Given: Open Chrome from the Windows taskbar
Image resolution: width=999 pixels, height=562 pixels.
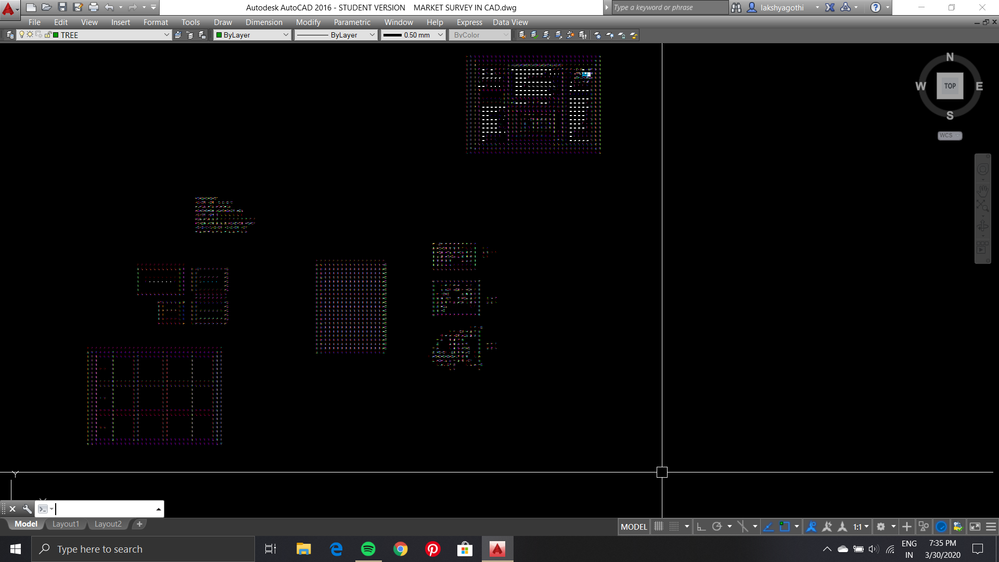Looking at the screenshot, I should [400, 549].
